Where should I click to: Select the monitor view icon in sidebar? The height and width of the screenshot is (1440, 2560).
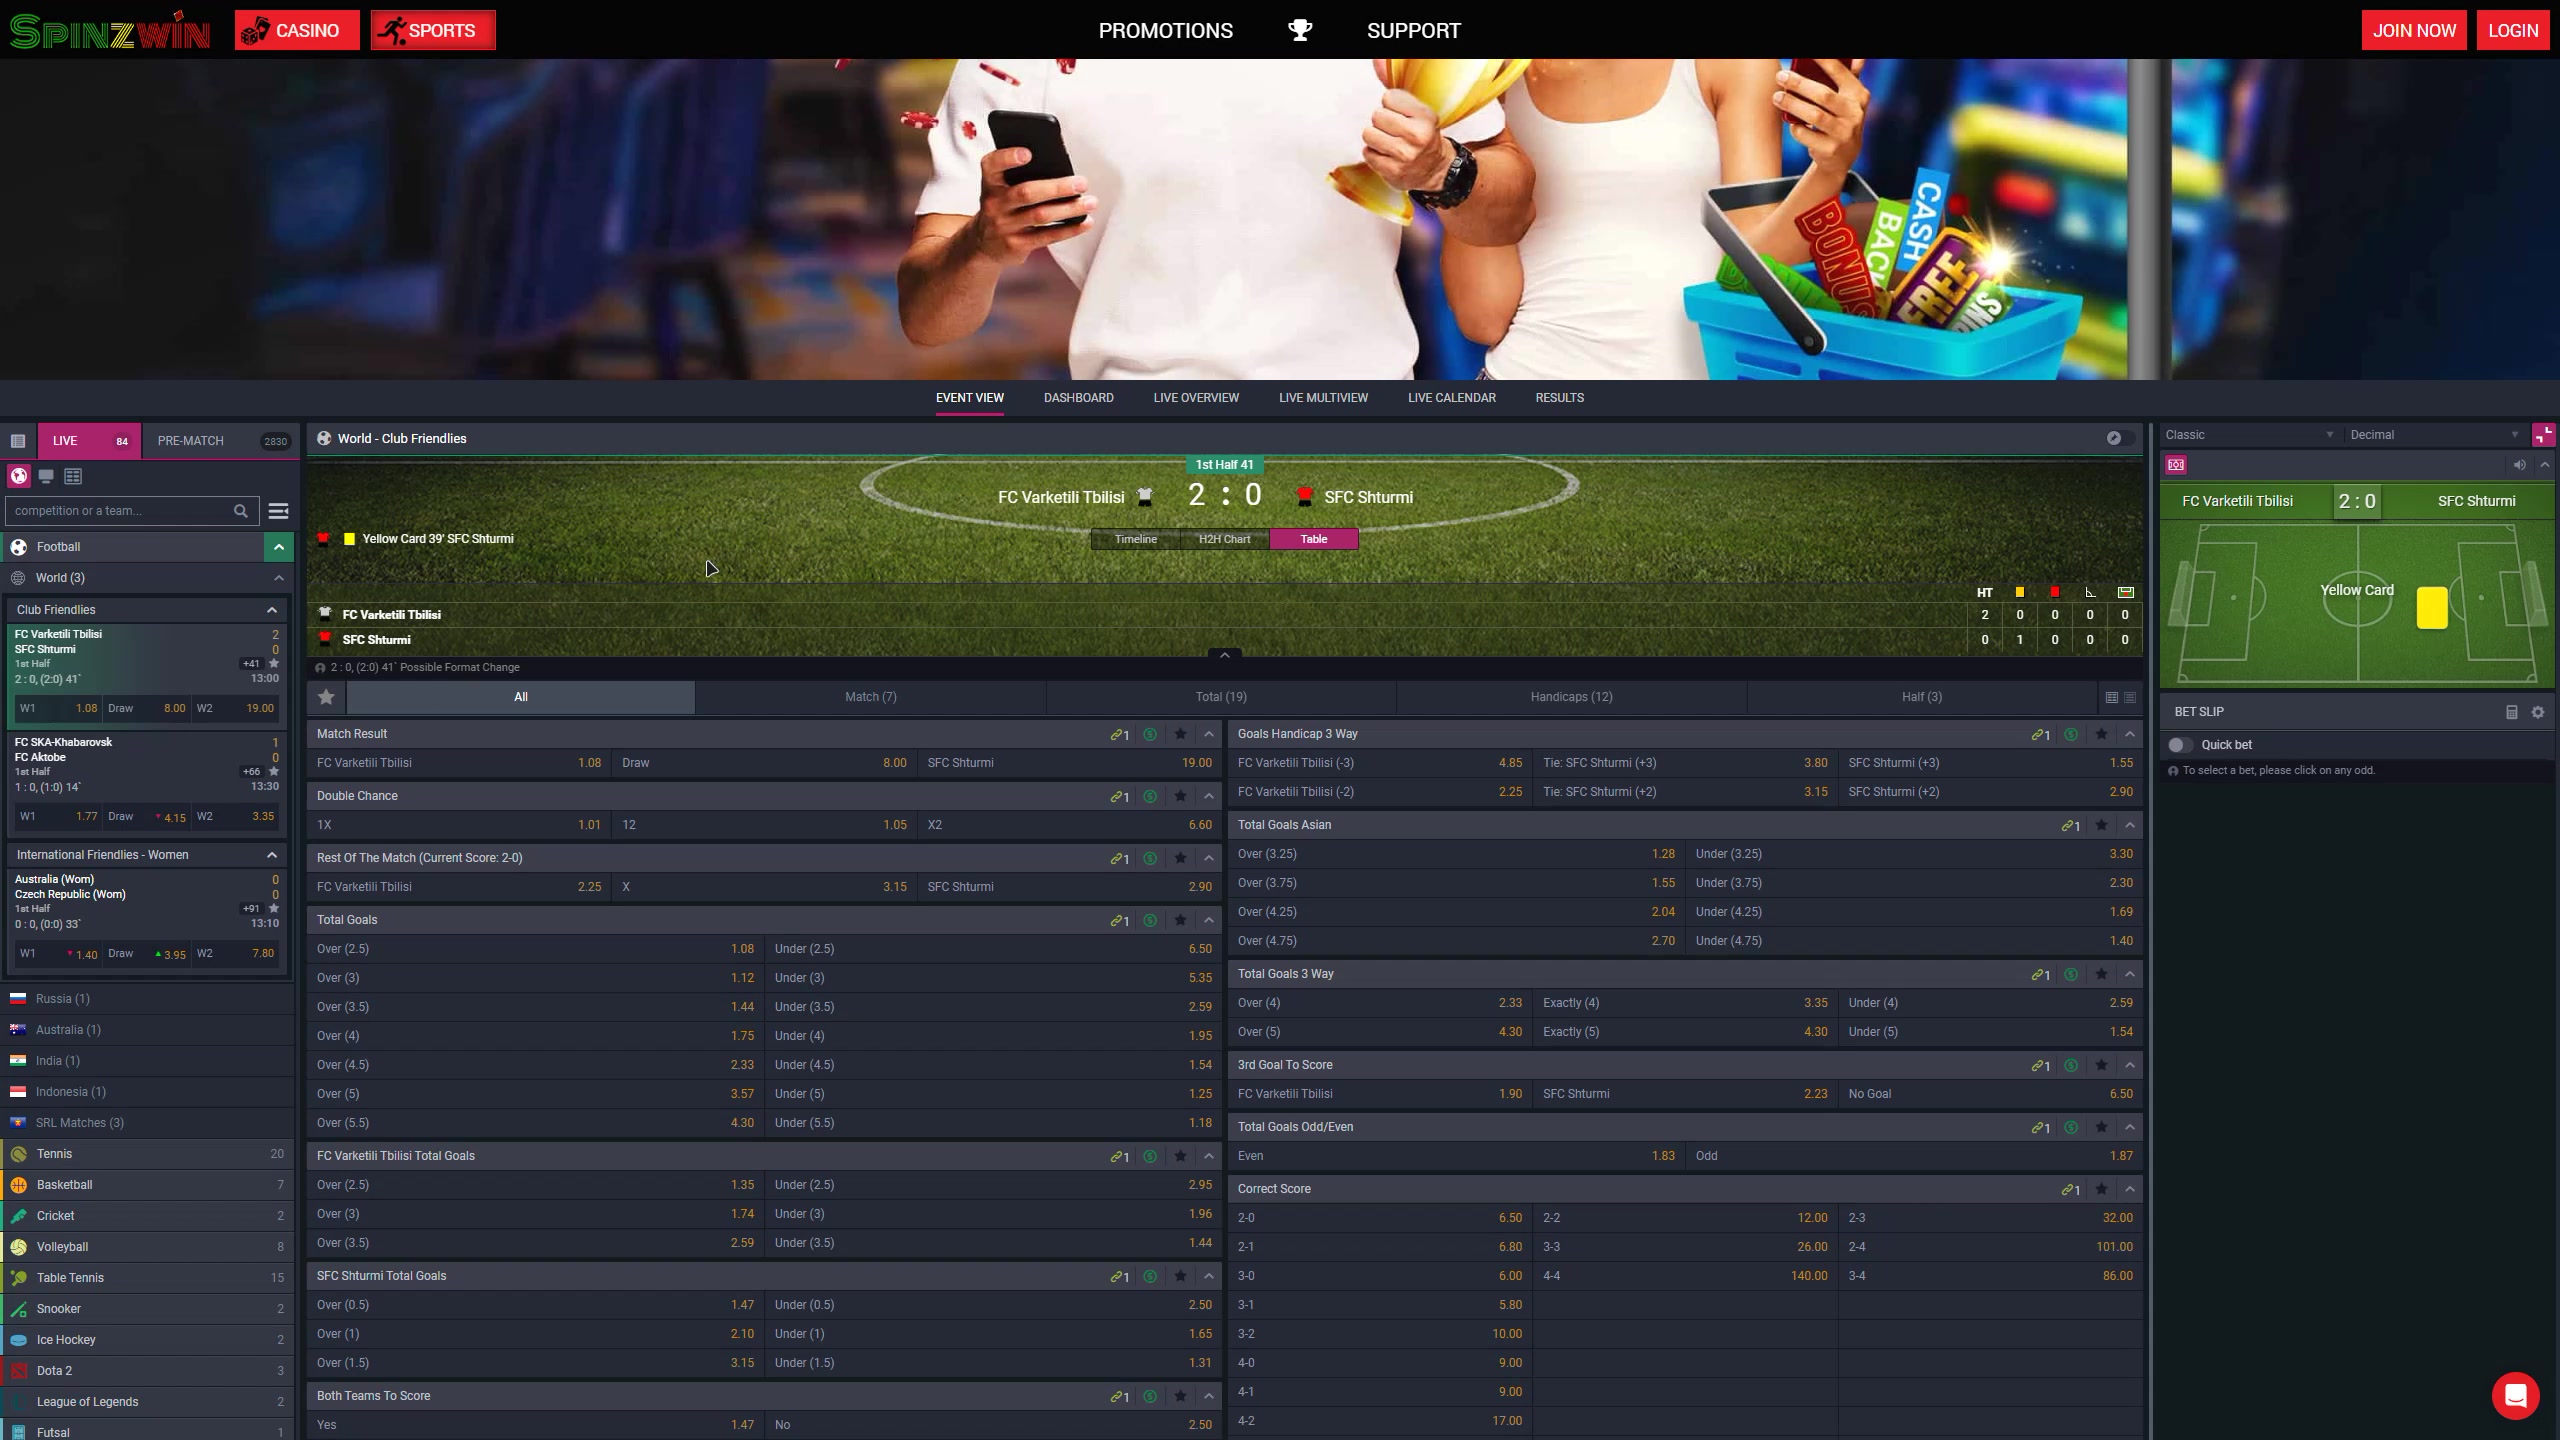46,477
